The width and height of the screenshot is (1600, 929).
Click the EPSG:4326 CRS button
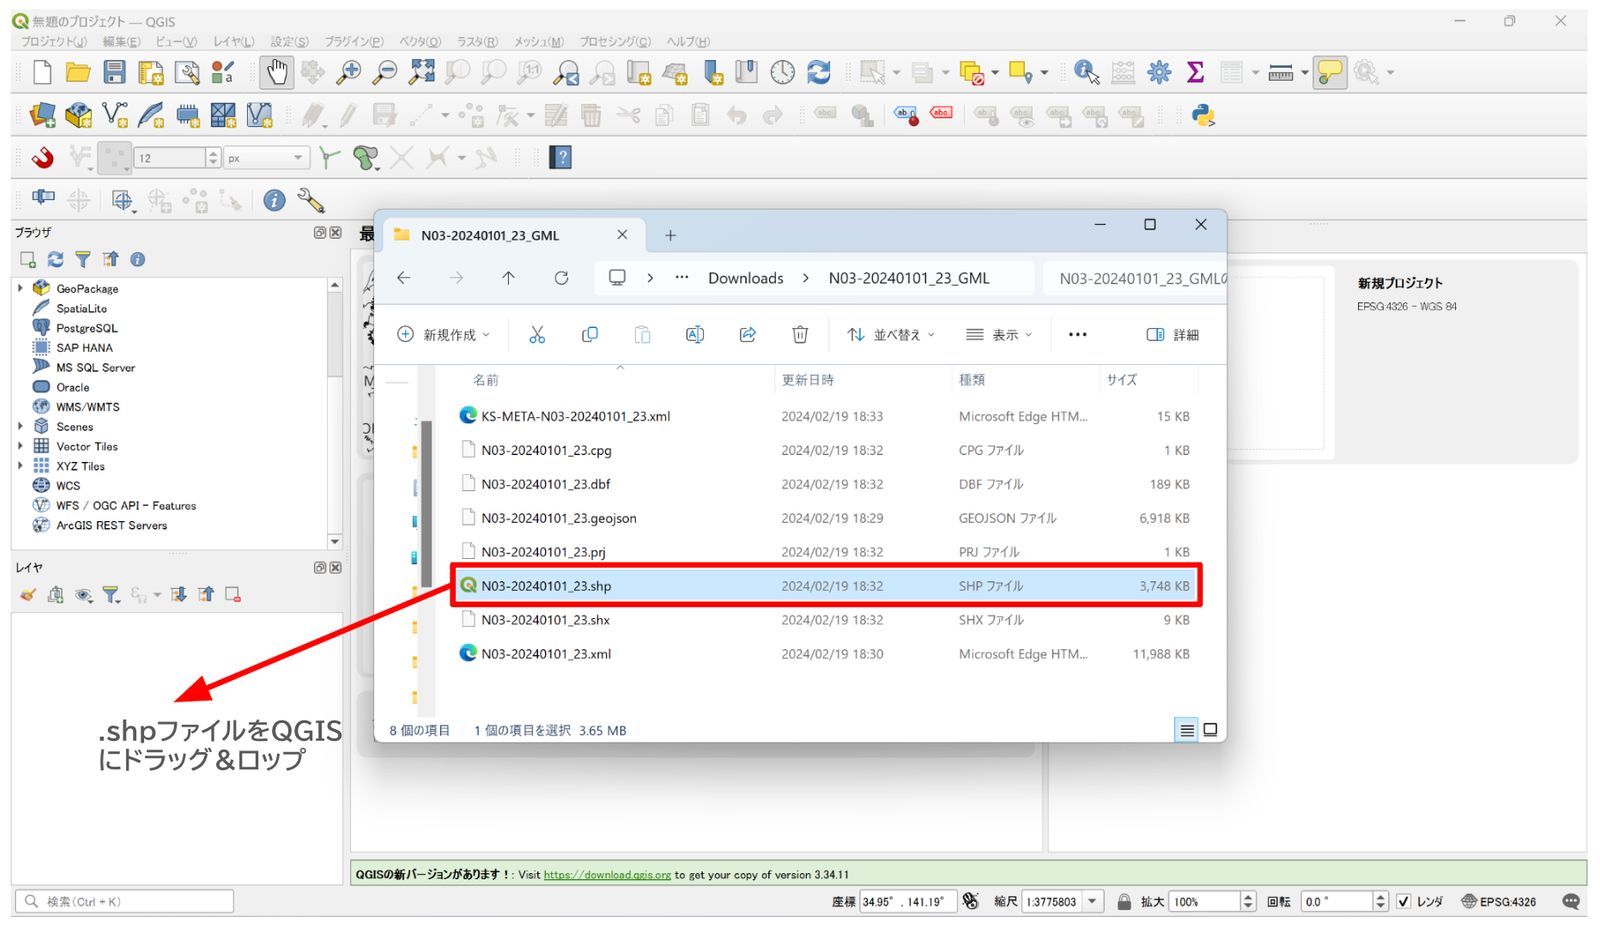tap(1498, 901)
